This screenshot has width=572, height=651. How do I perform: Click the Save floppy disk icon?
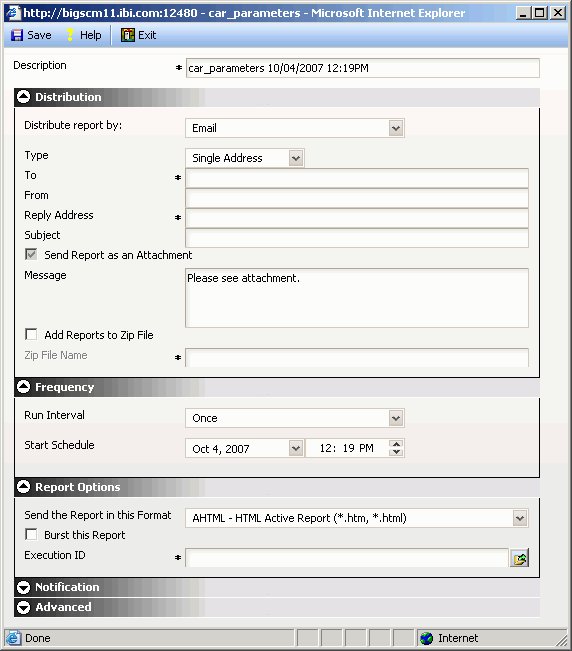(x=17, y=35)
